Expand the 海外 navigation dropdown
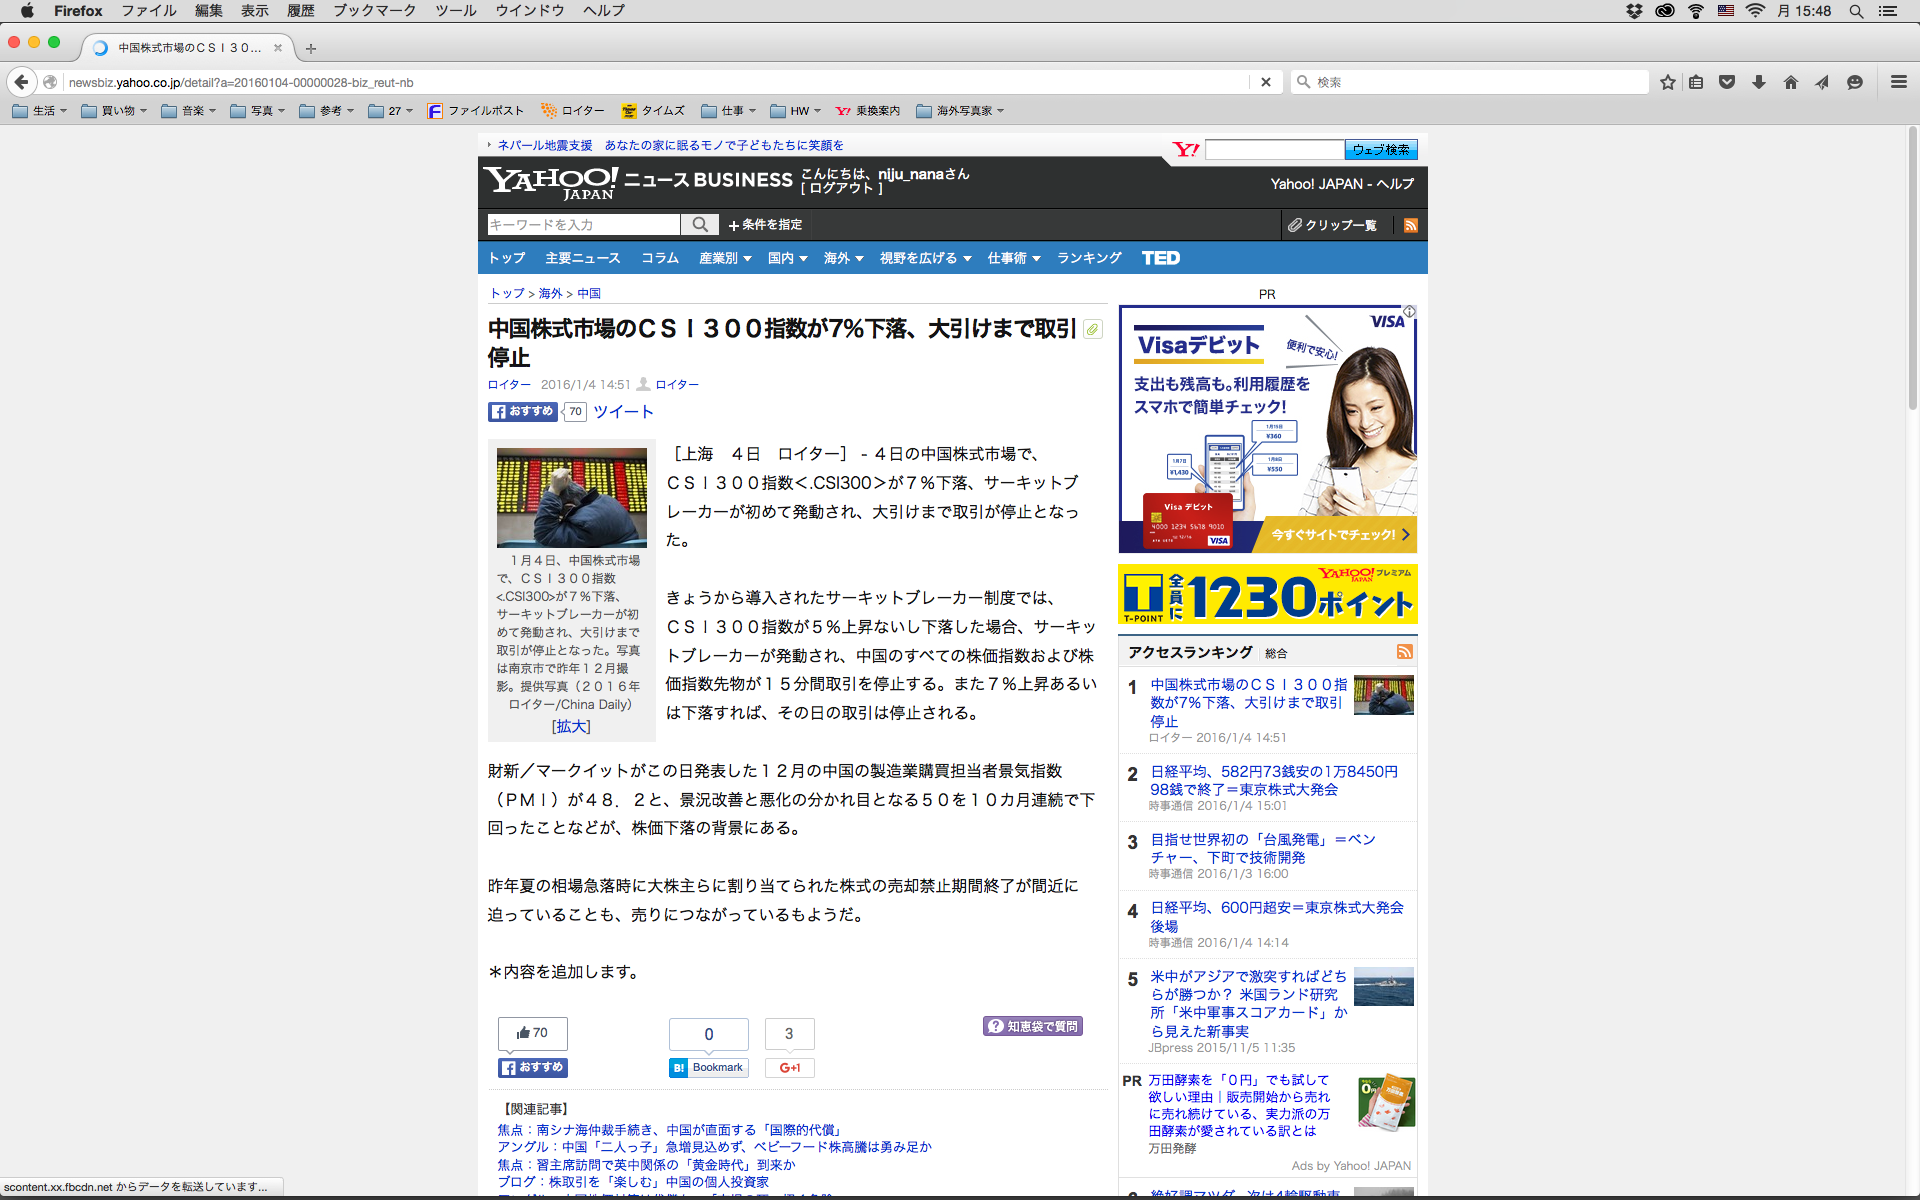This screenshot has width=1920, height=1200. 843,258
